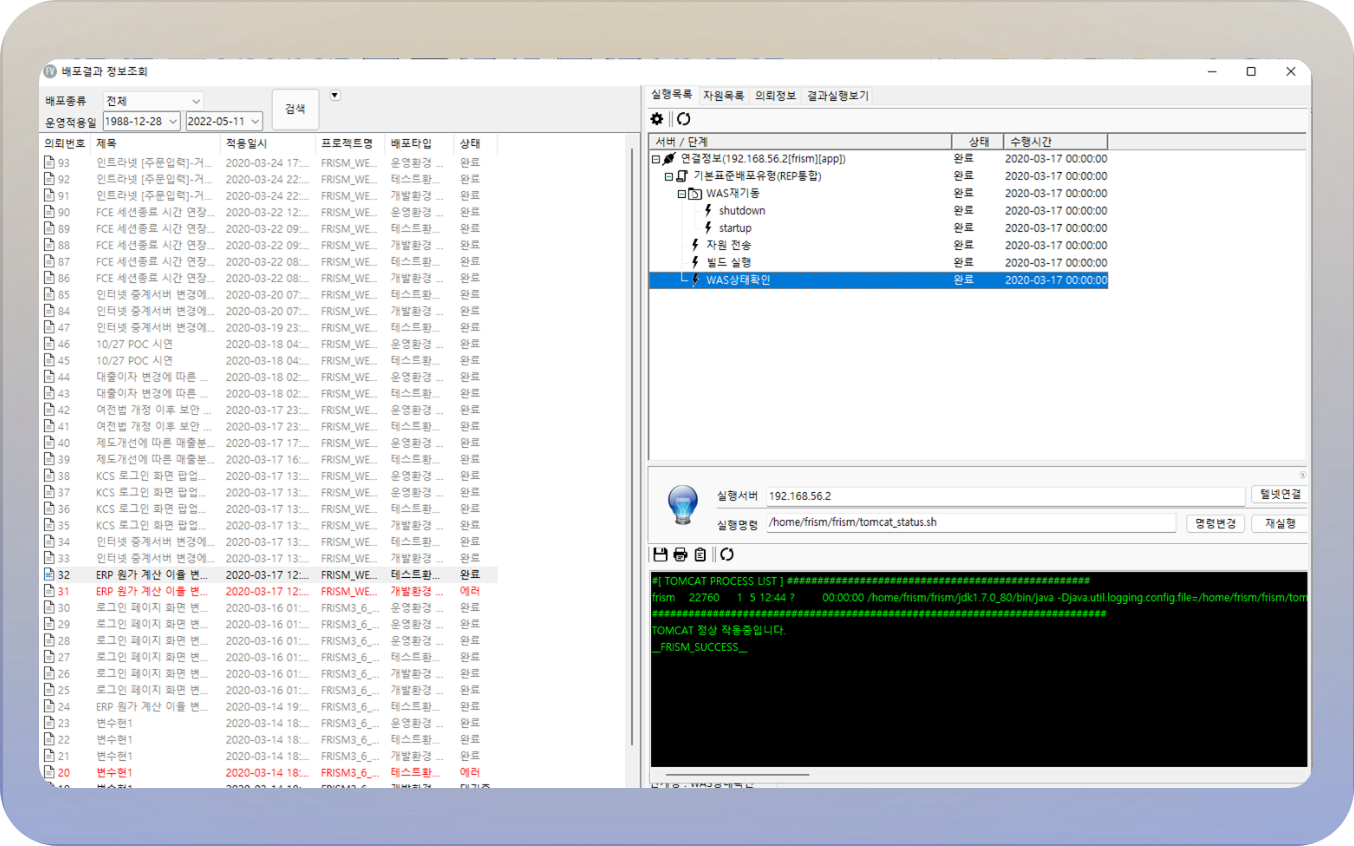This screenshot has width=1354, height=846.
Task: Select the 빌드 실행 step row
Action: tap(878, 262)
